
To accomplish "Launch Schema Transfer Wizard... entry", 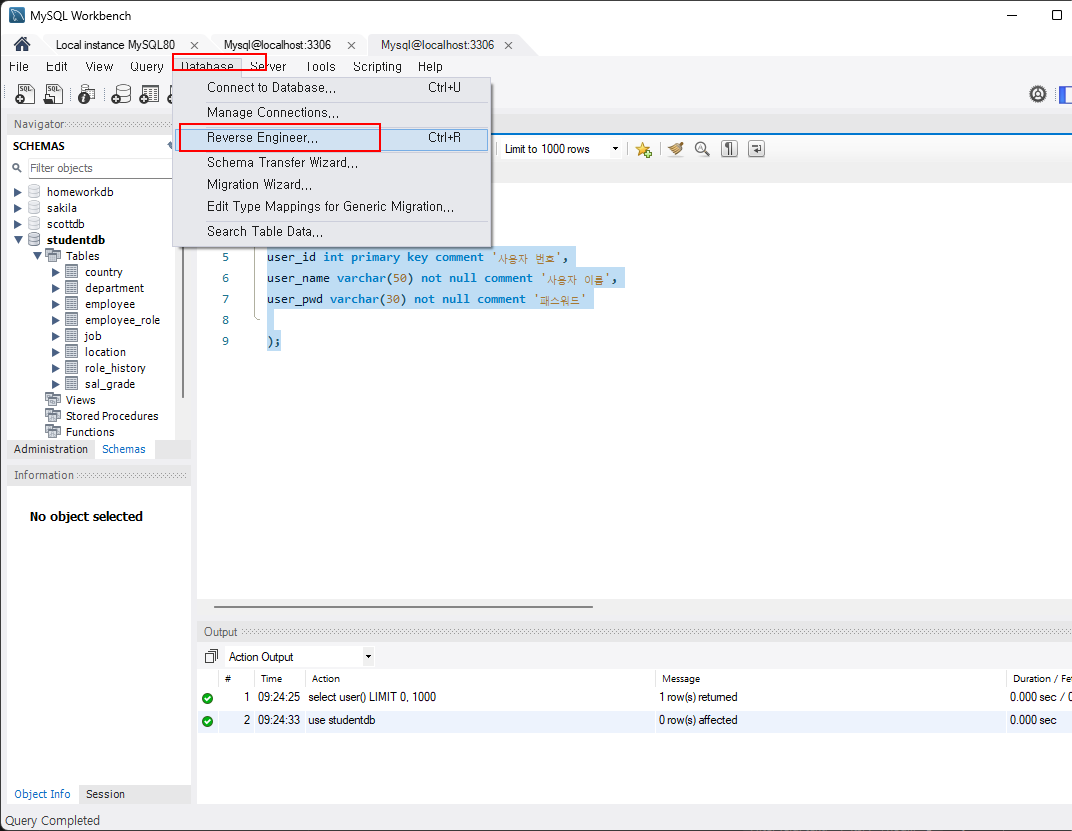I will [332, 162].
